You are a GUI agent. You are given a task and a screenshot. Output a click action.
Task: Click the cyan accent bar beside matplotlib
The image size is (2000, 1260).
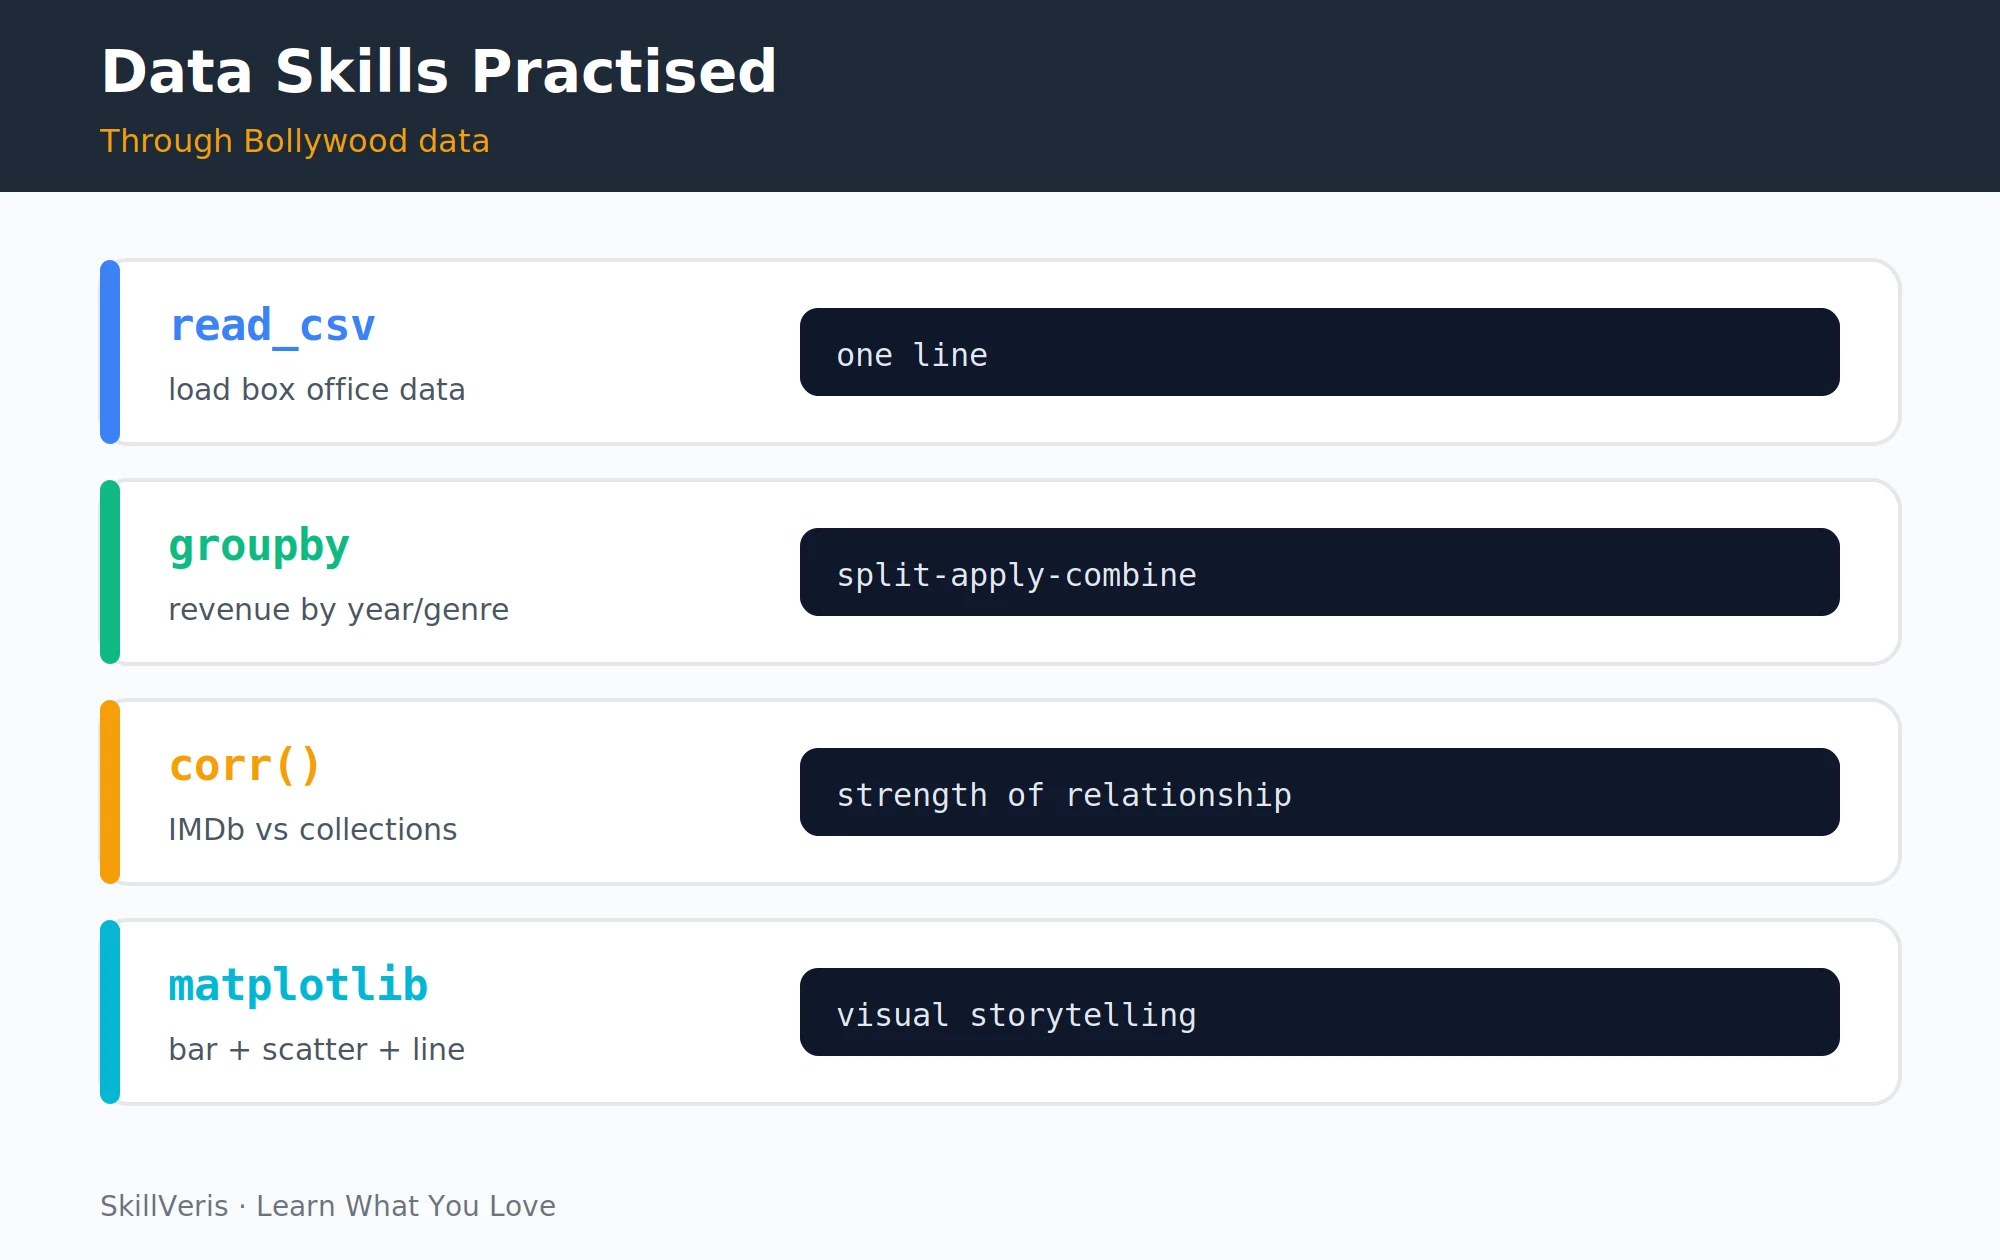pyautogui.click(x=110, y=1012)
